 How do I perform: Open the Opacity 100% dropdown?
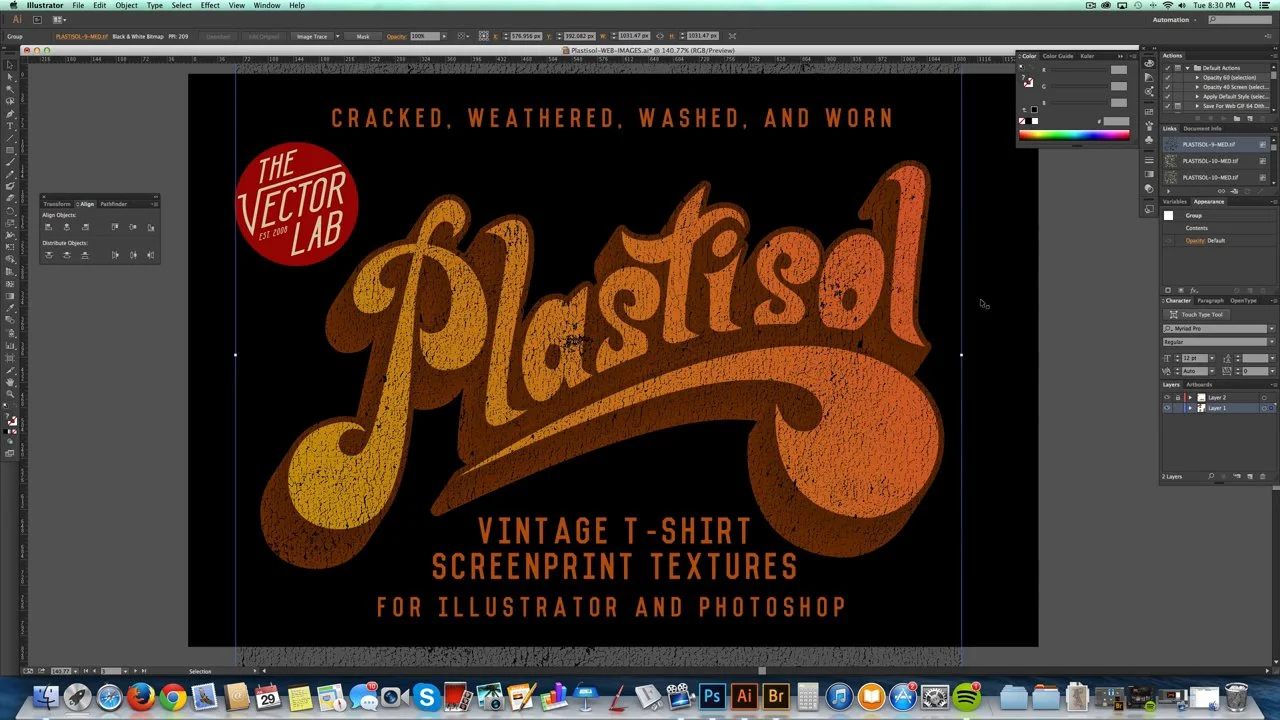444,36
